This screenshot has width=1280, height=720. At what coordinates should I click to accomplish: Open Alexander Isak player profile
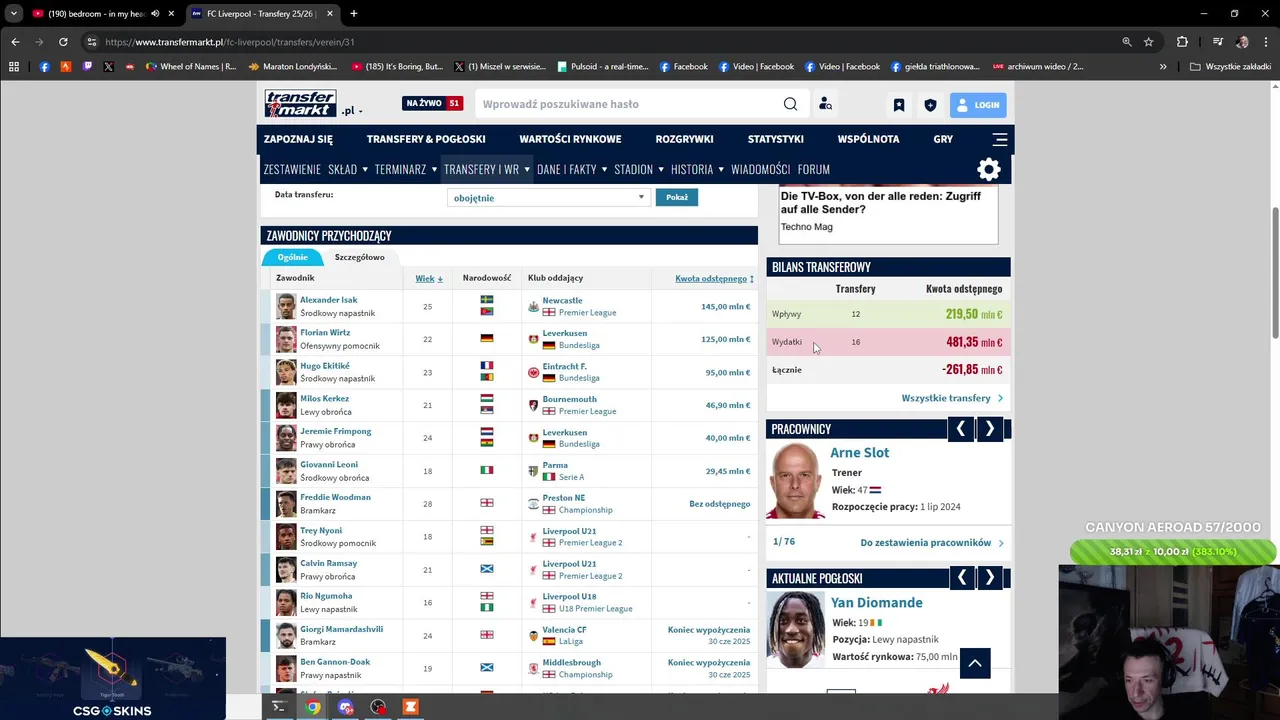point(328,300)
